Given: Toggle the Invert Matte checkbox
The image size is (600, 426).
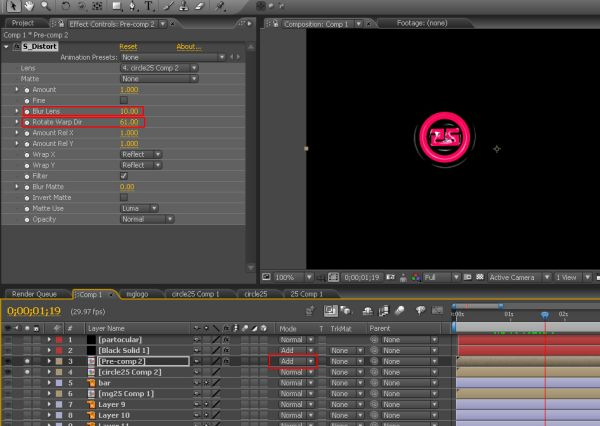Looking at the screenshot, I should coord(124,197).
